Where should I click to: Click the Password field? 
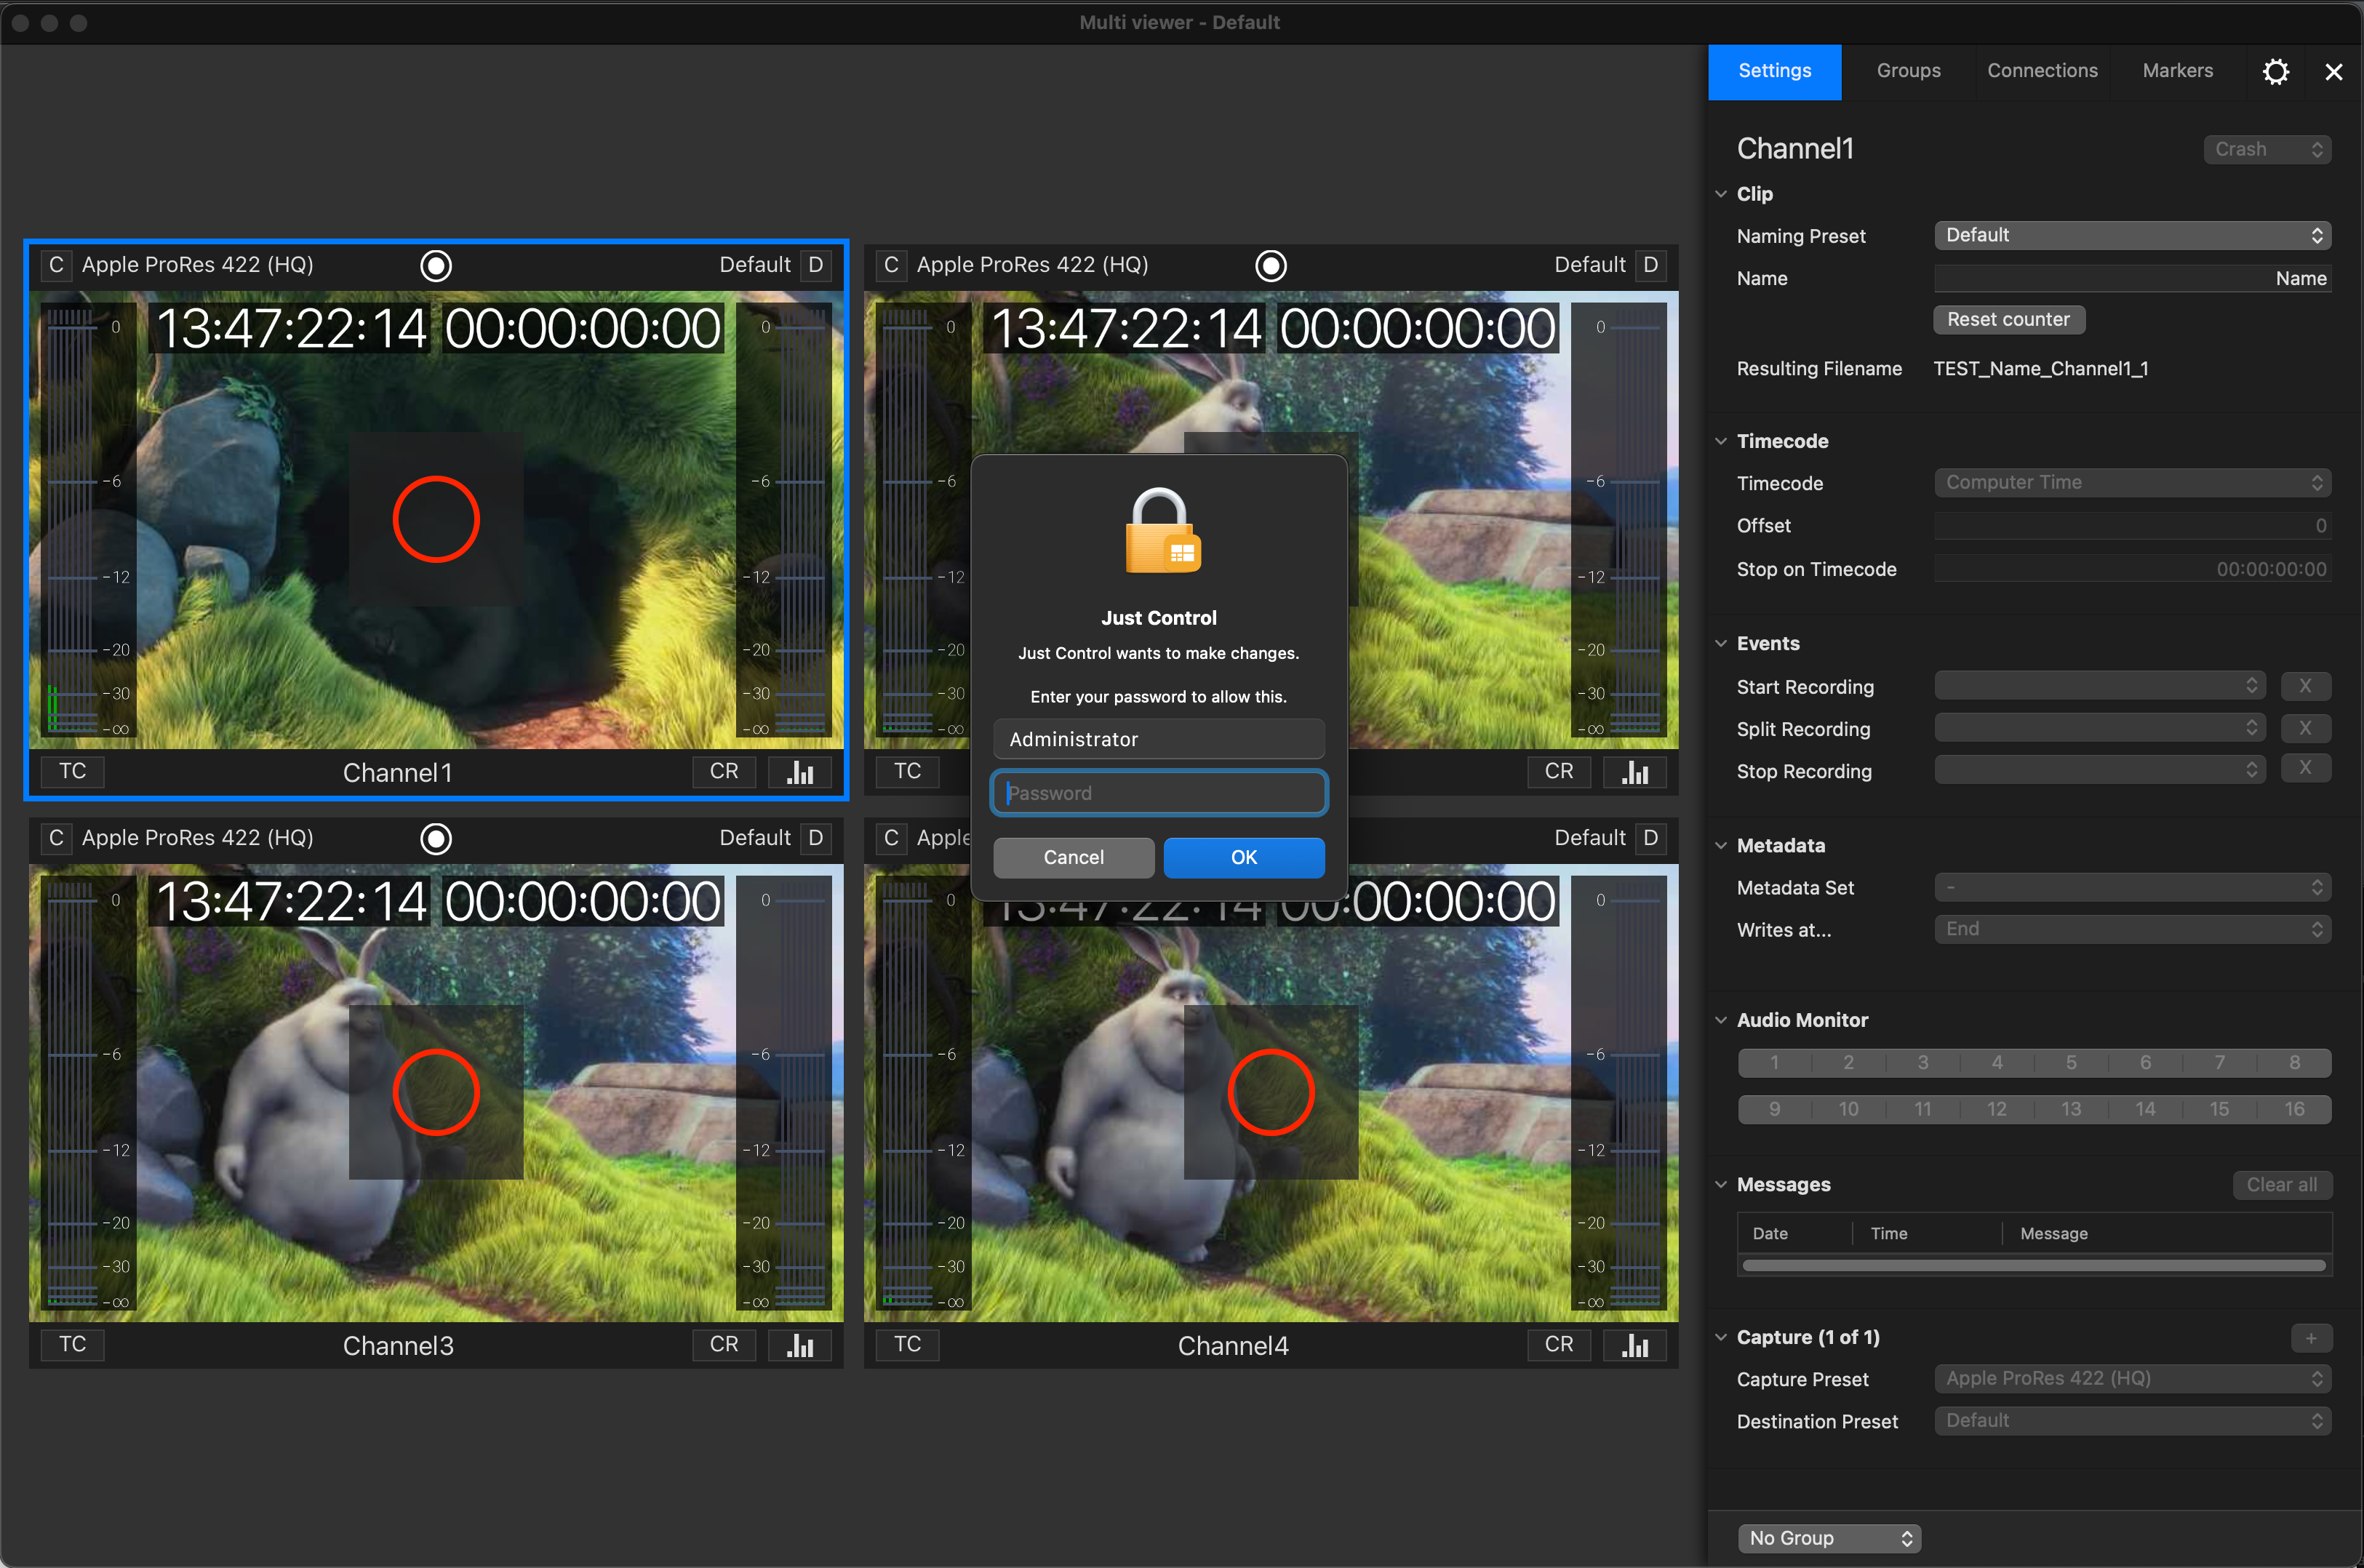[x=1159, y=793]
